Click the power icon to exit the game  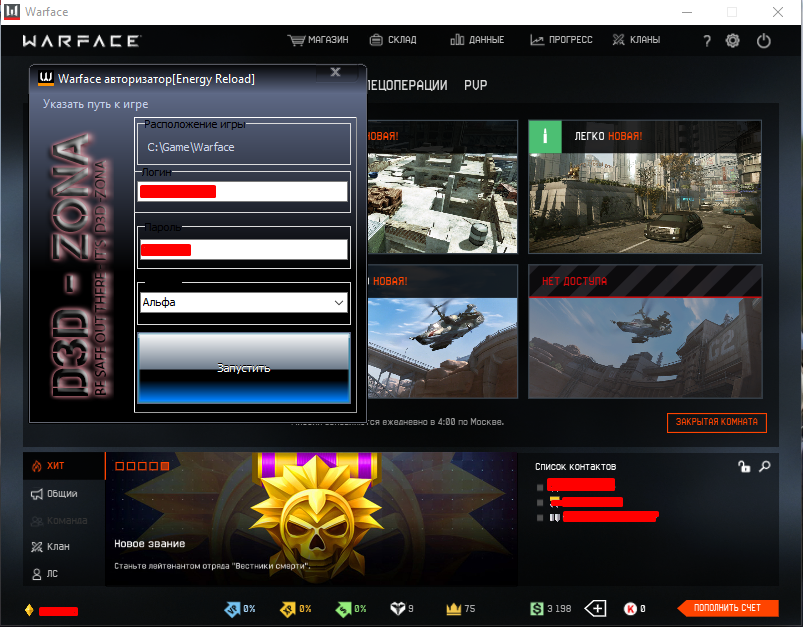point(764,40)
